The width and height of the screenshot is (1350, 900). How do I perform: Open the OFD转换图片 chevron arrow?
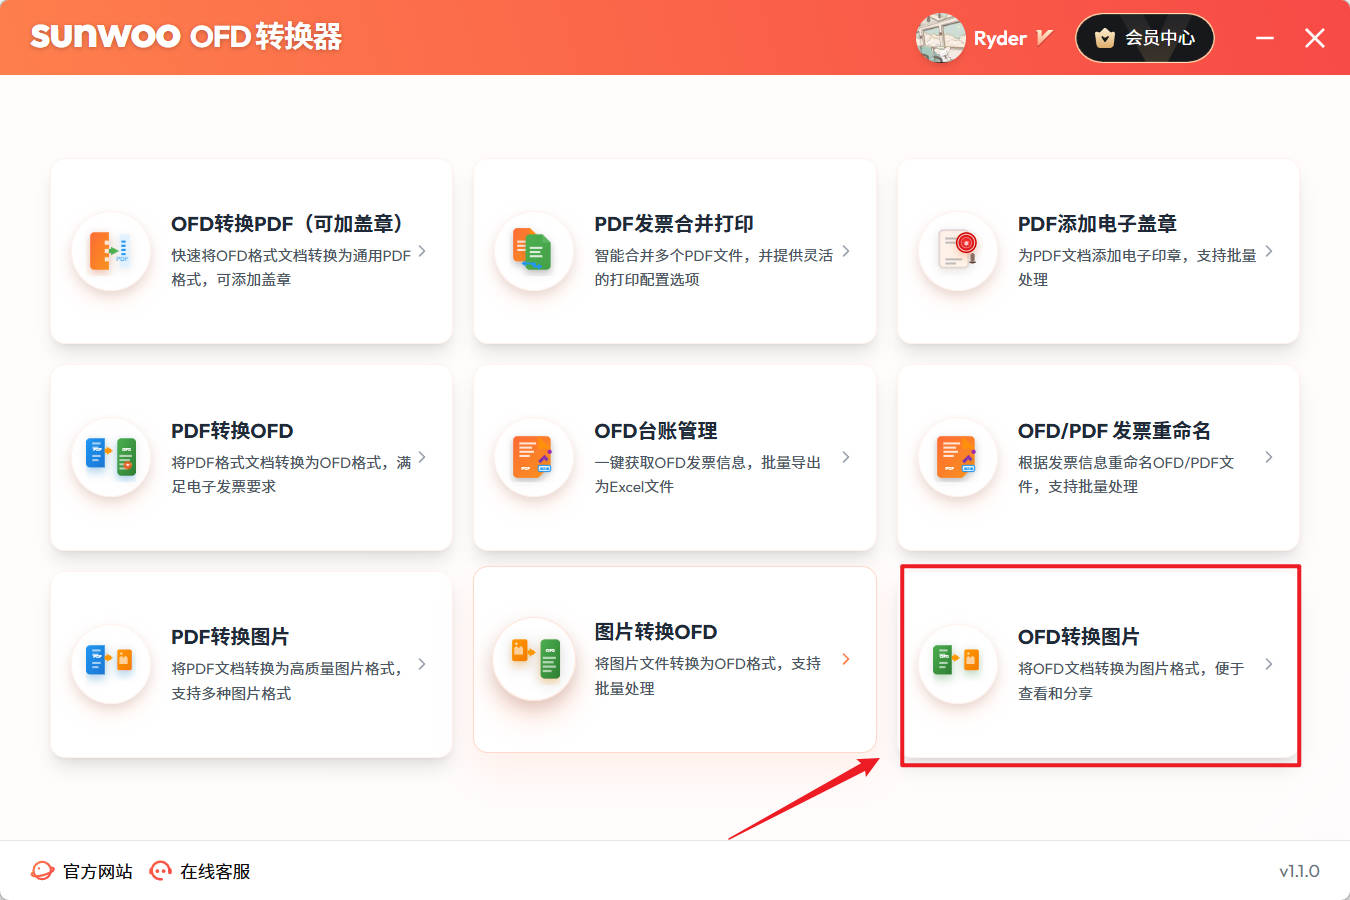coord(1269,664)
